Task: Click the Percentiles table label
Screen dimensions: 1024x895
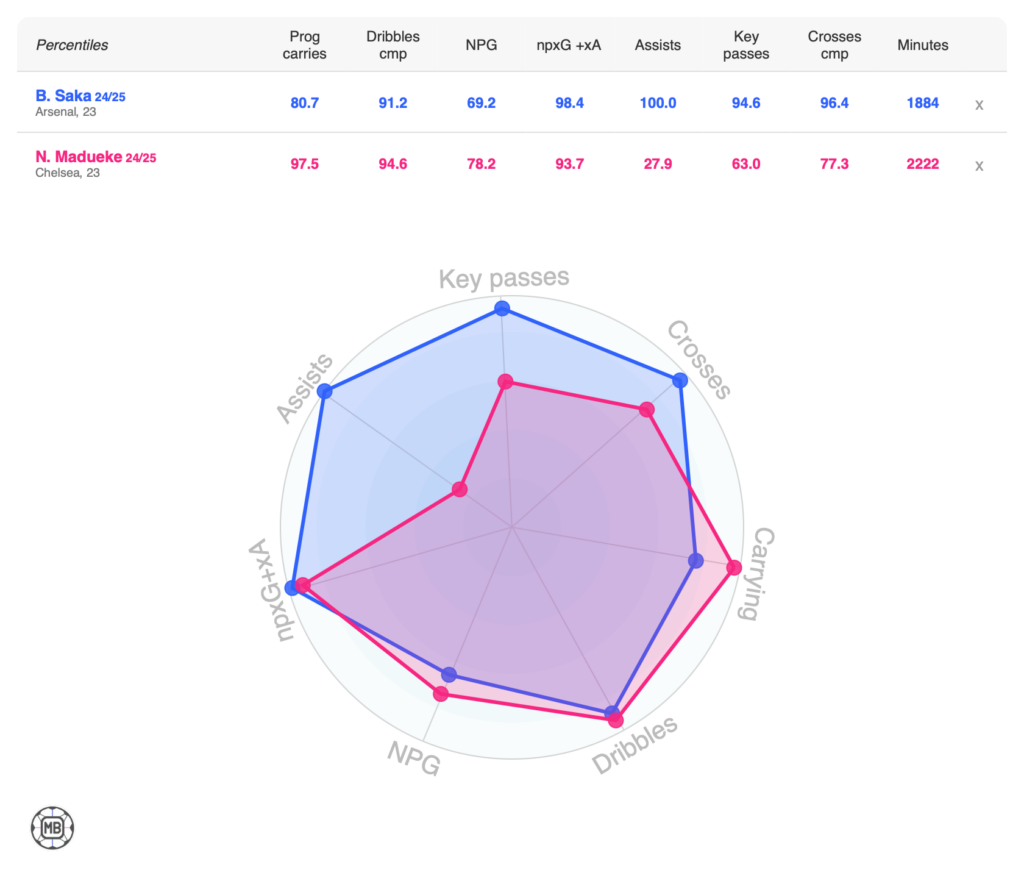Action: click(72, 45)
